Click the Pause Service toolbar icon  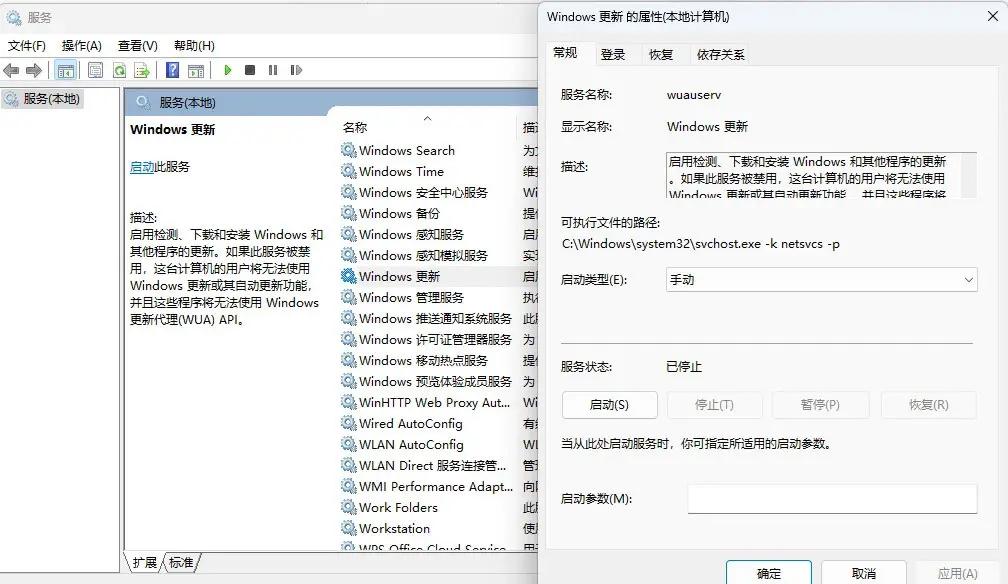click(273, 70)
